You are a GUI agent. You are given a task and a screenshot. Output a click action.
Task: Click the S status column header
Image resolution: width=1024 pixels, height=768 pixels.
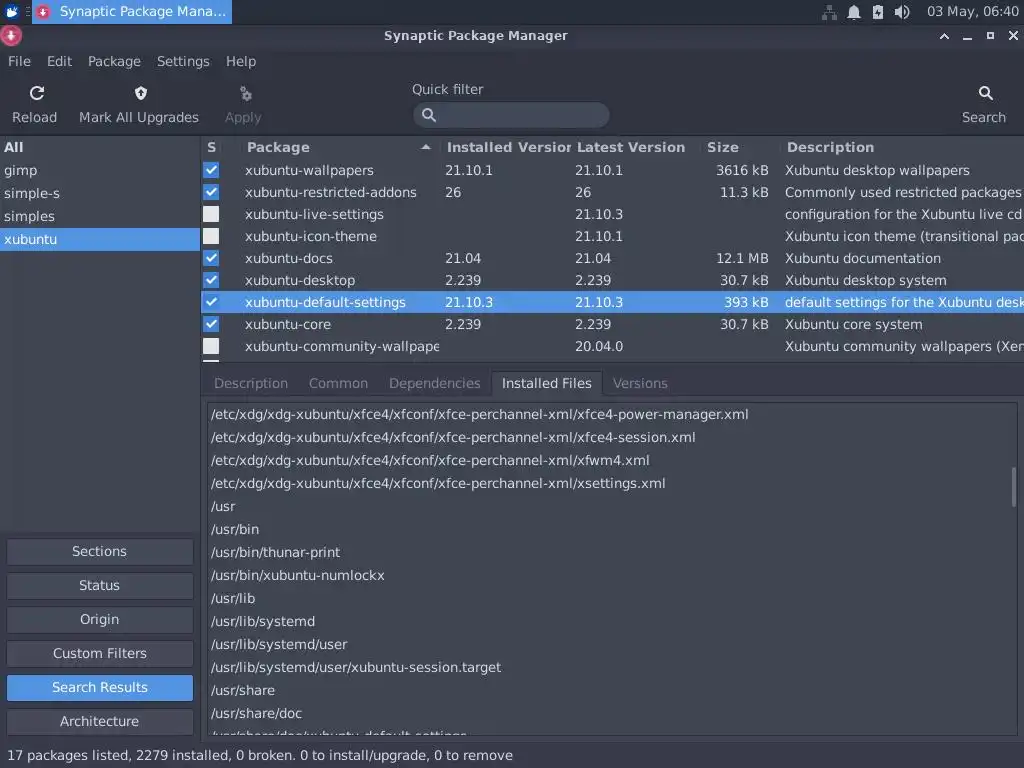pyautogui.click(x=212, y=147)
